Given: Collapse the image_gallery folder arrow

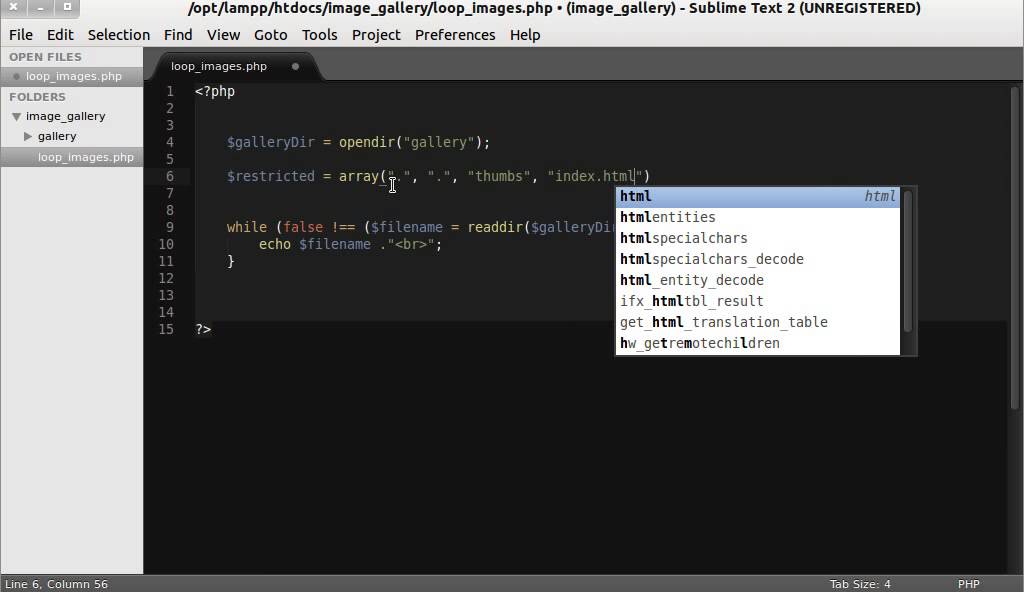Looking at the screenshot, I should [x=16, y=116].
